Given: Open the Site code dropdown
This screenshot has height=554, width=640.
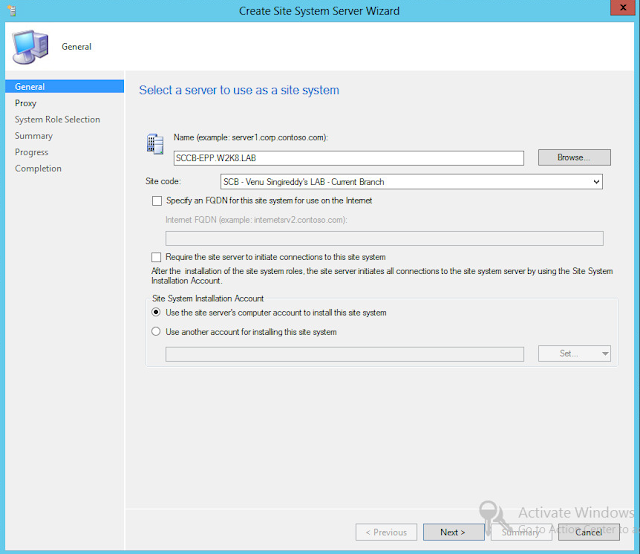Looking at the screenshot, I should [411, 182].
